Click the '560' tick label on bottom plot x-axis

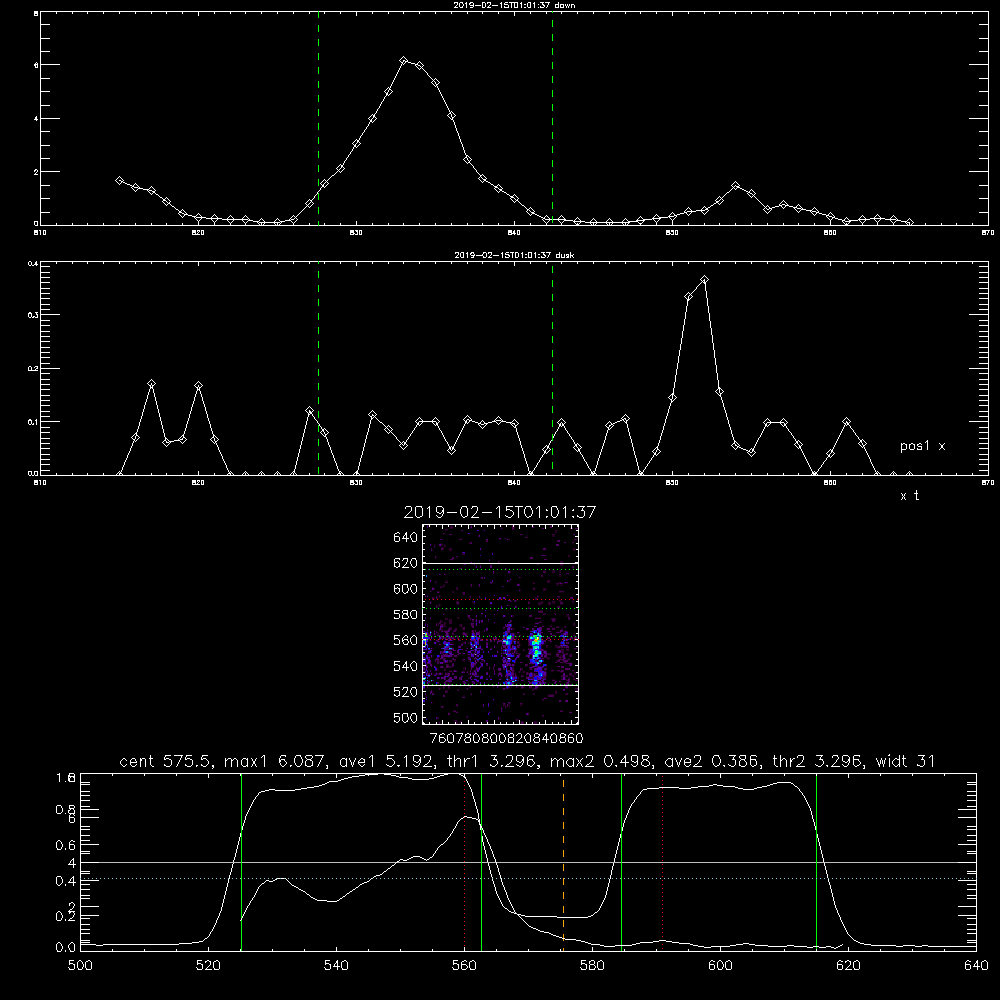coord(464,966)
